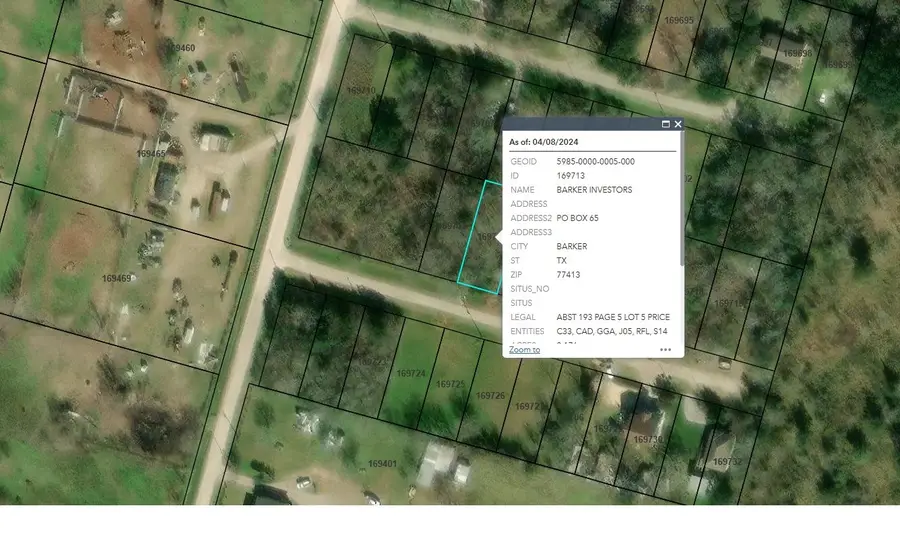900x539 pixels.
Task: Open the popup's three-dot more options menu
Action: (666, 350)
